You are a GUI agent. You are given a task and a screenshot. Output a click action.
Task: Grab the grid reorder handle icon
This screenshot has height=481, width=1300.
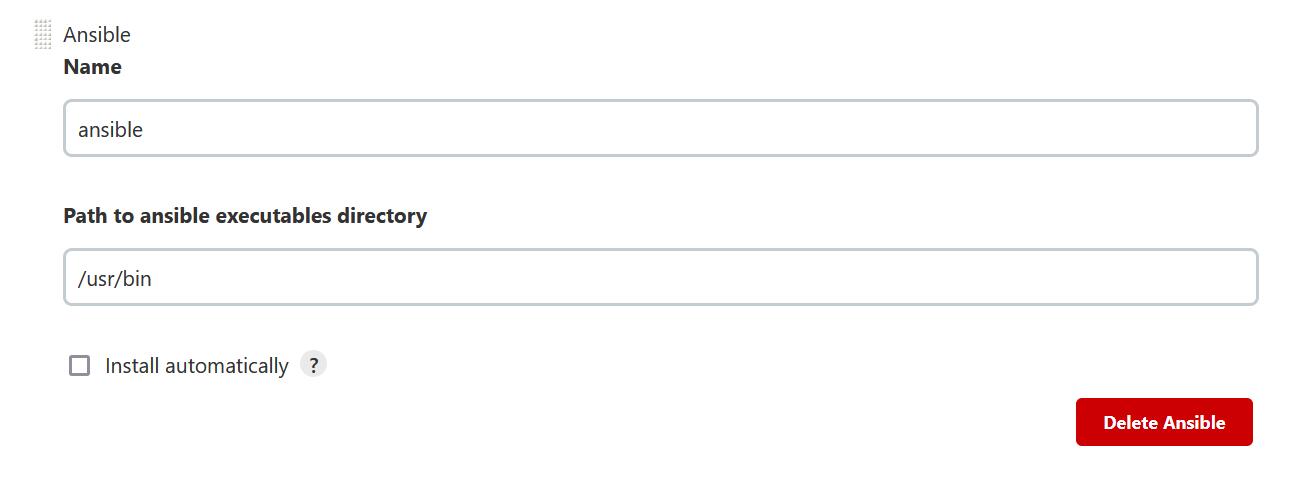click(42, 35)
